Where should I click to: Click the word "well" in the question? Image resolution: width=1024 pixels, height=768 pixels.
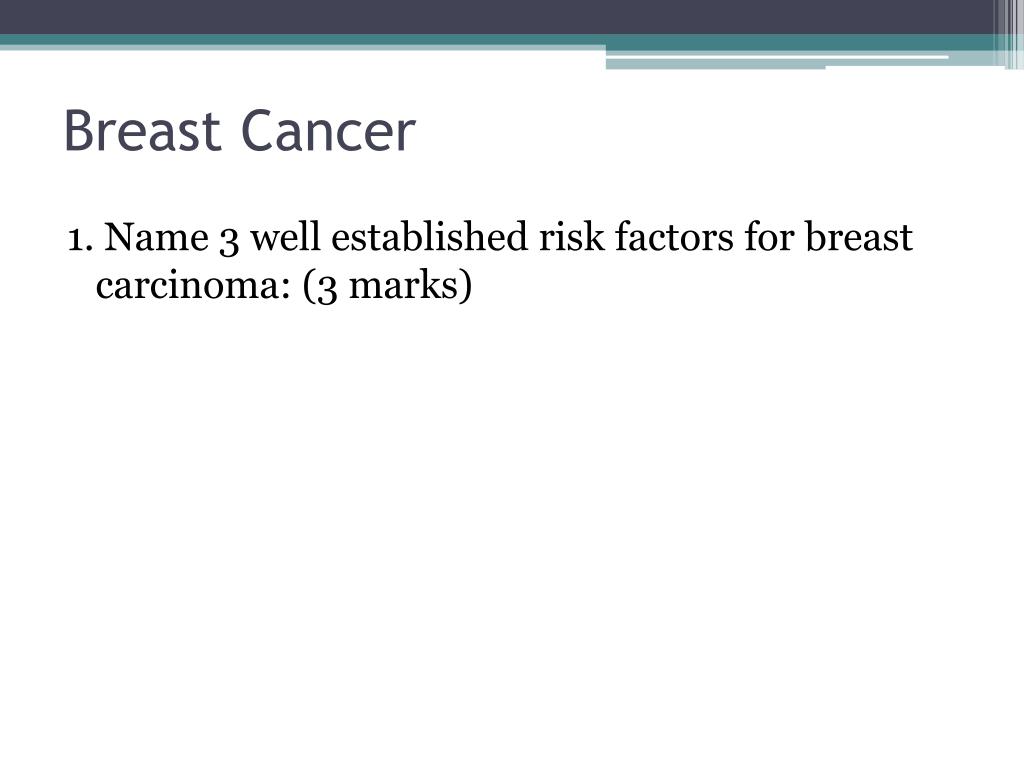tap(285, 236)
